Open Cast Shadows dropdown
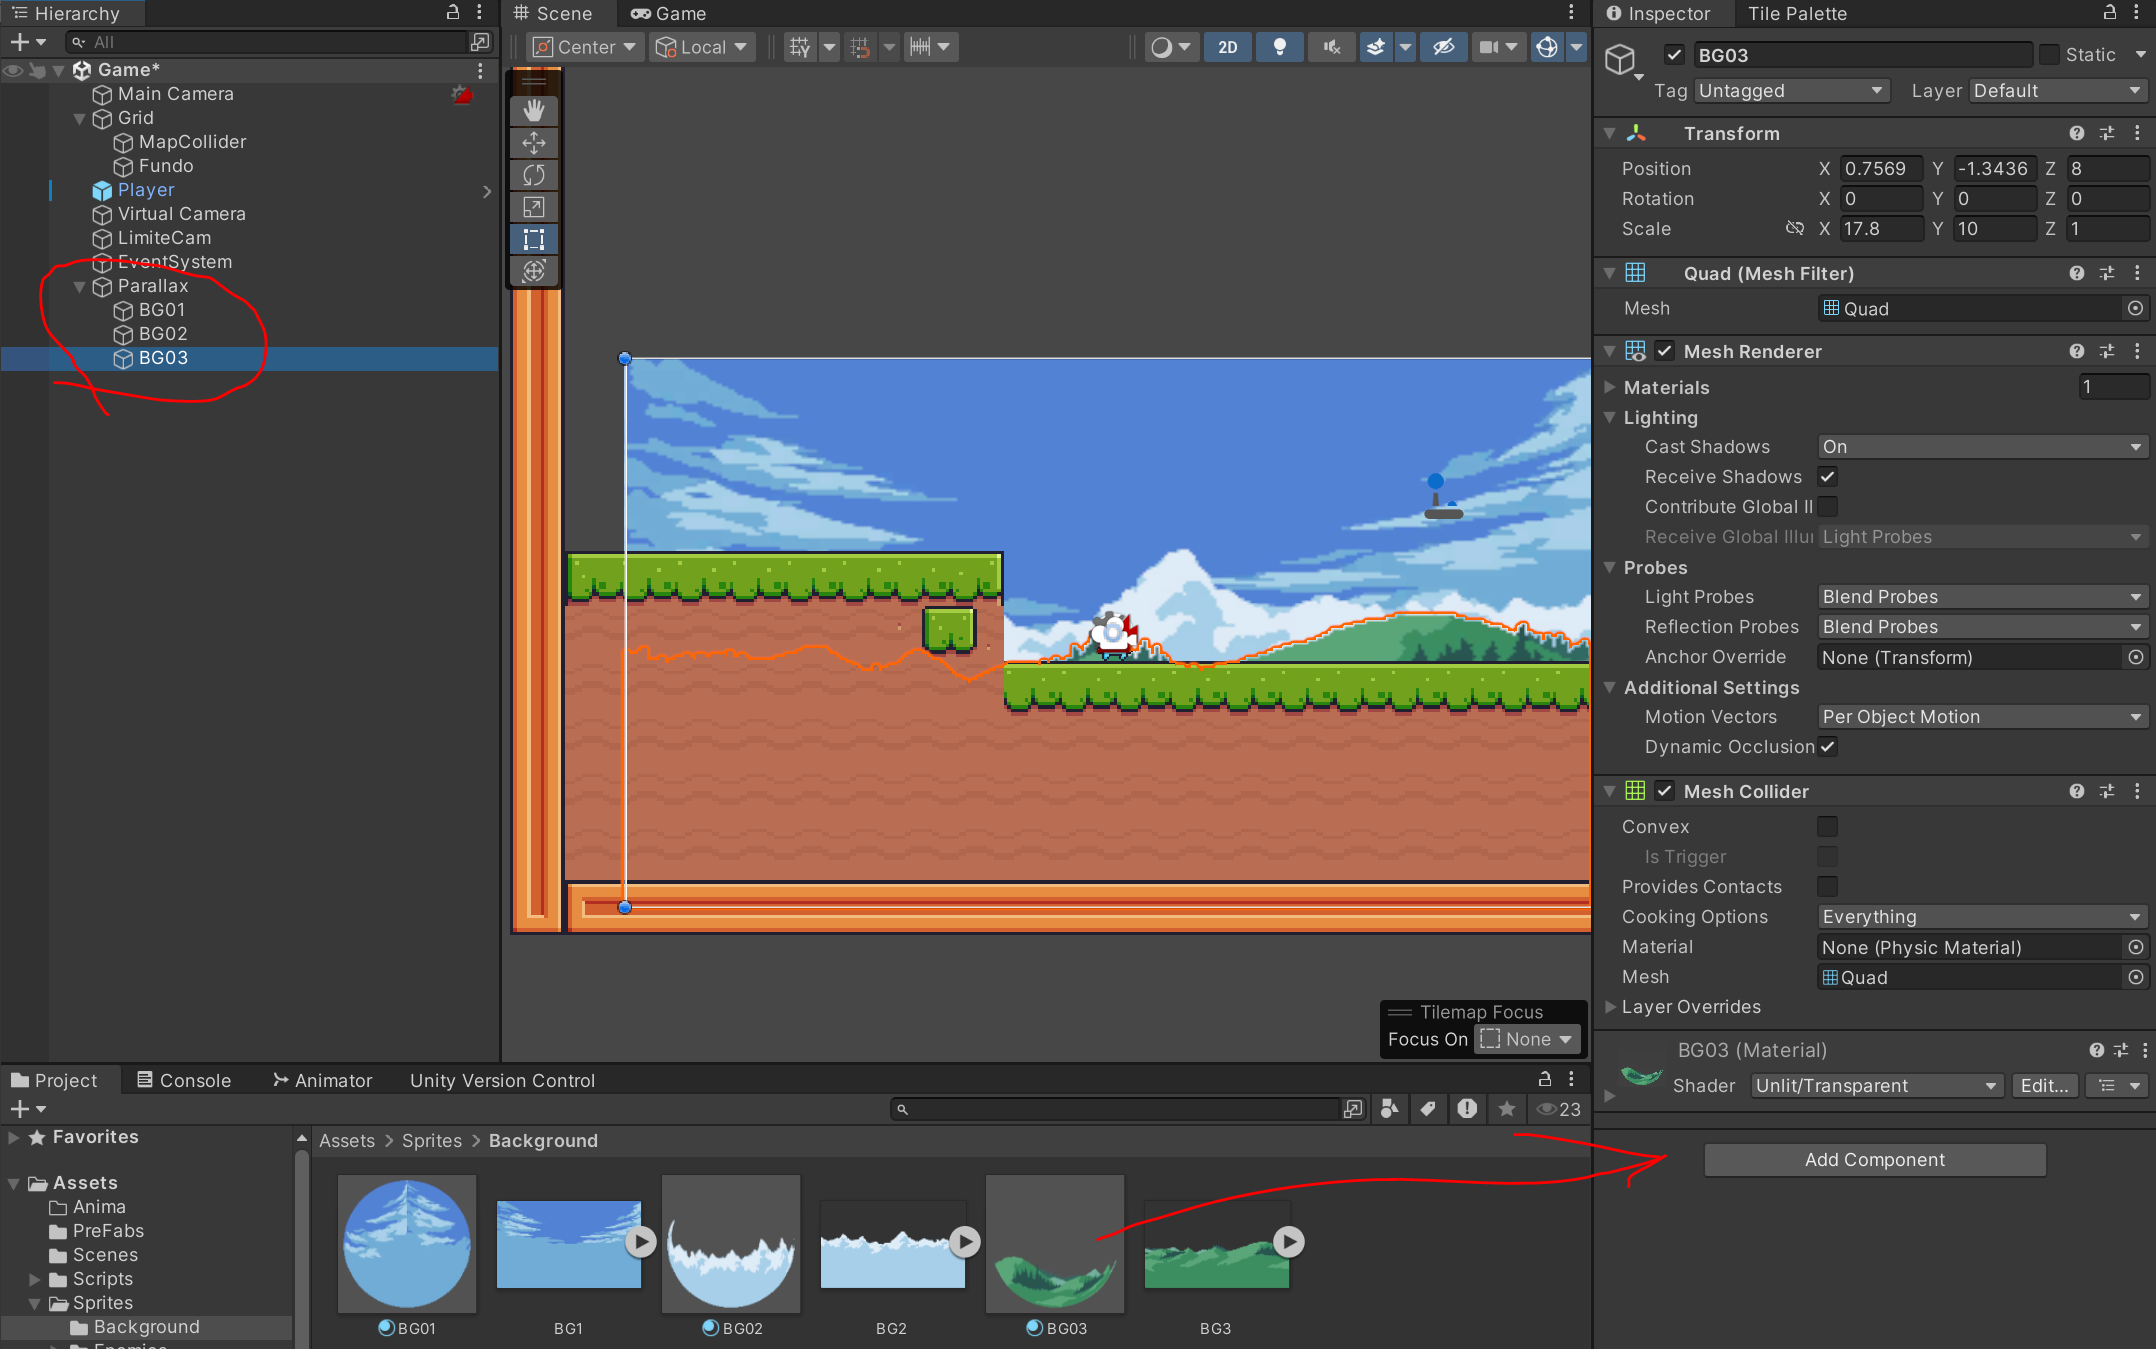Screen dimensions: 2156x1349 pyautogui.click(x=1980, y=447)
